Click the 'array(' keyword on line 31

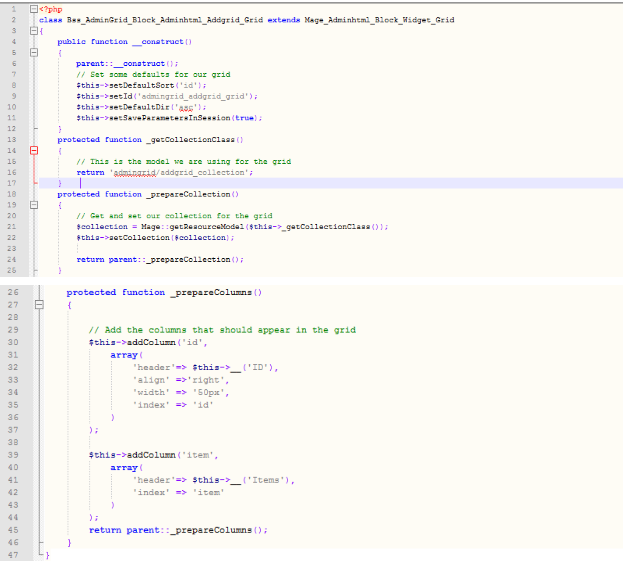click(127, 355)
